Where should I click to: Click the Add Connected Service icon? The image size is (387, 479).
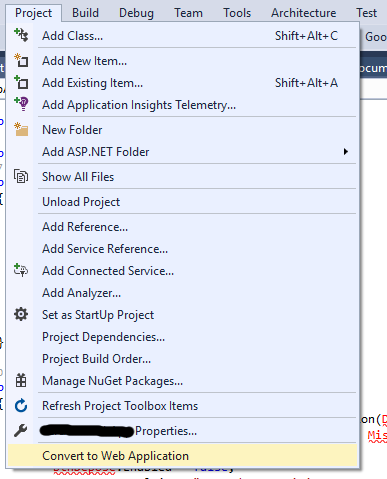click(21, 270)
